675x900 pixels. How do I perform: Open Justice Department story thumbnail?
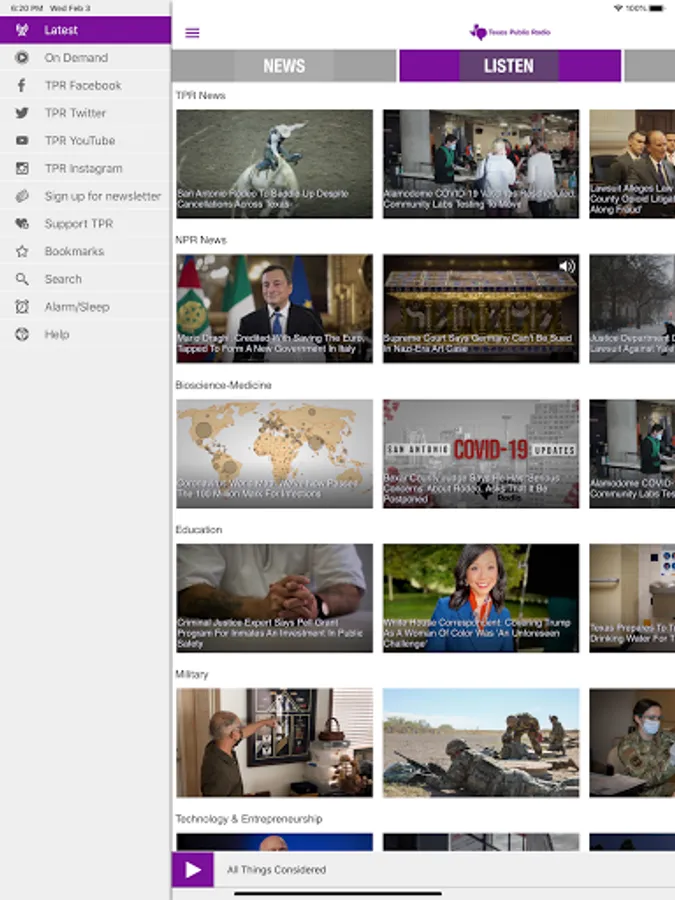[632, 308]
